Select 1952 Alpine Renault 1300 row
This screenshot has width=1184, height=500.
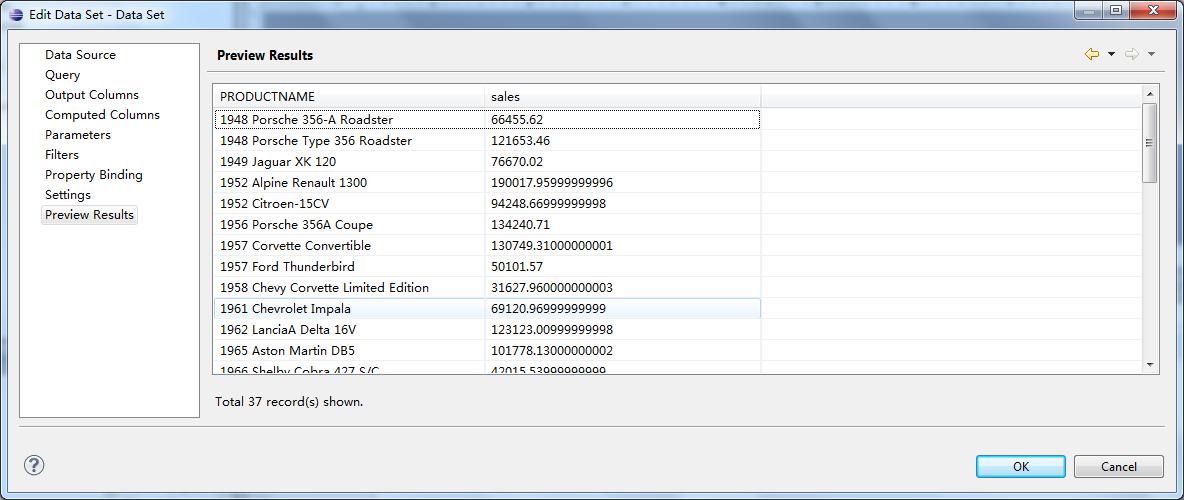[487, 183]
